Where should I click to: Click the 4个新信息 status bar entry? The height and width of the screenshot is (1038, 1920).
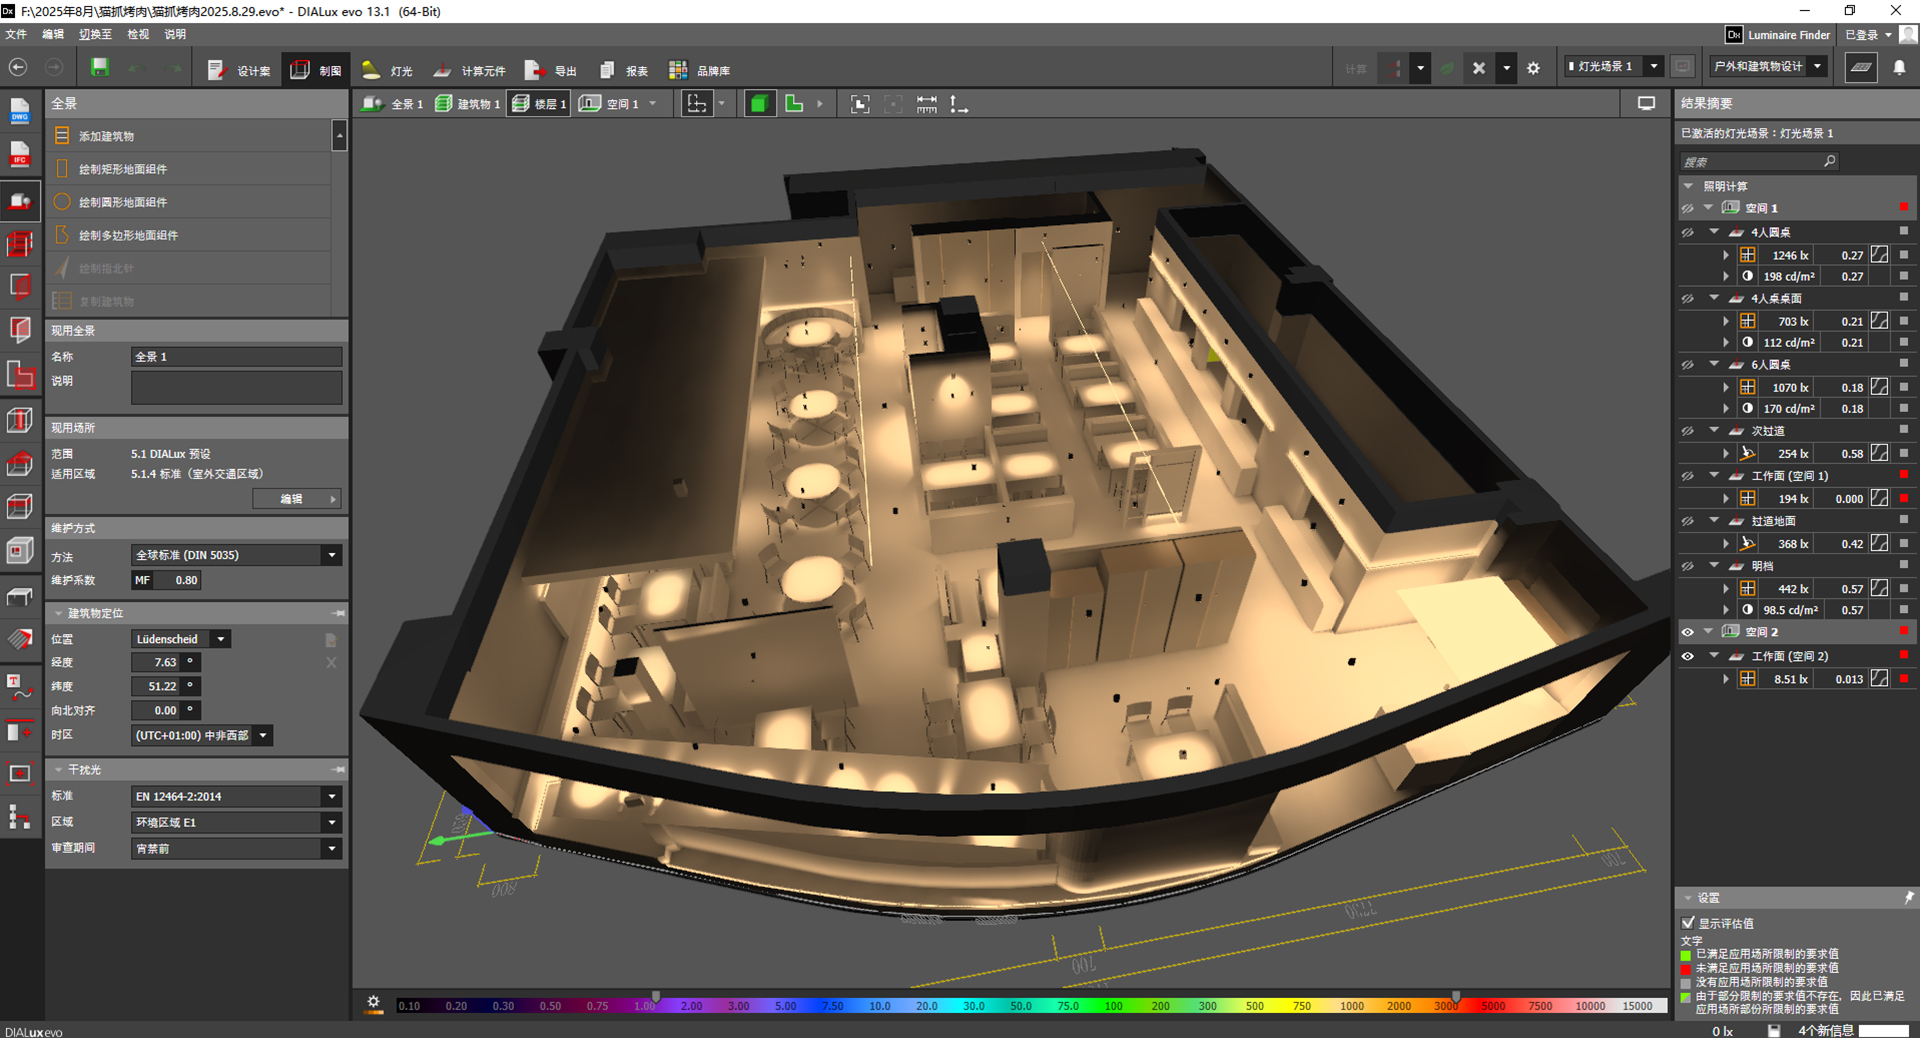[1826, 1030]
